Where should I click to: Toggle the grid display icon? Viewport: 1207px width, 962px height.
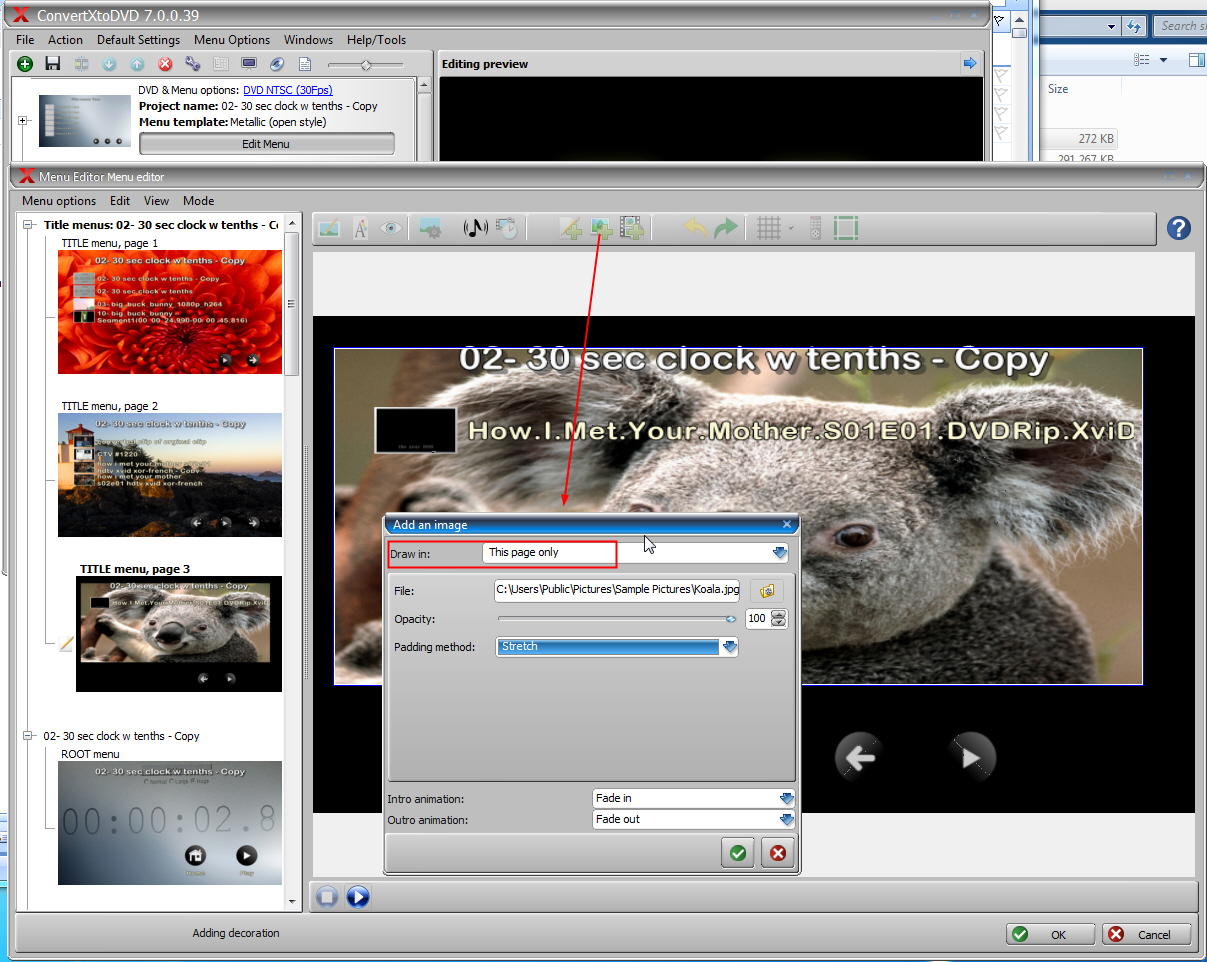click(768, 228)
